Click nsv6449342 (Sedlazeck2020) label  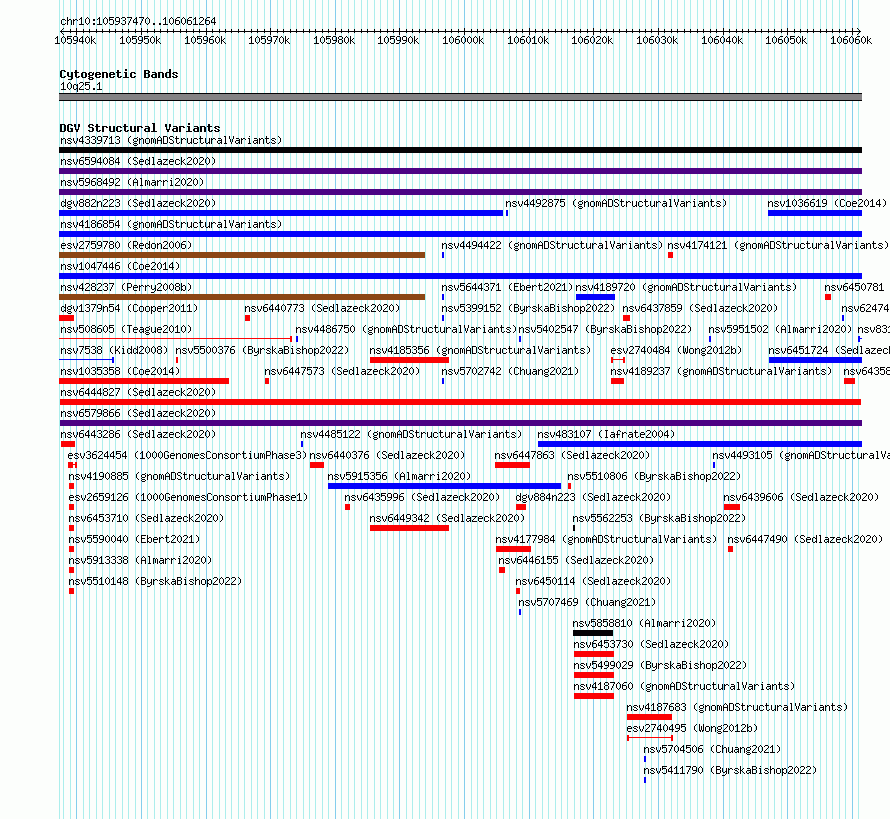(447, 518)
